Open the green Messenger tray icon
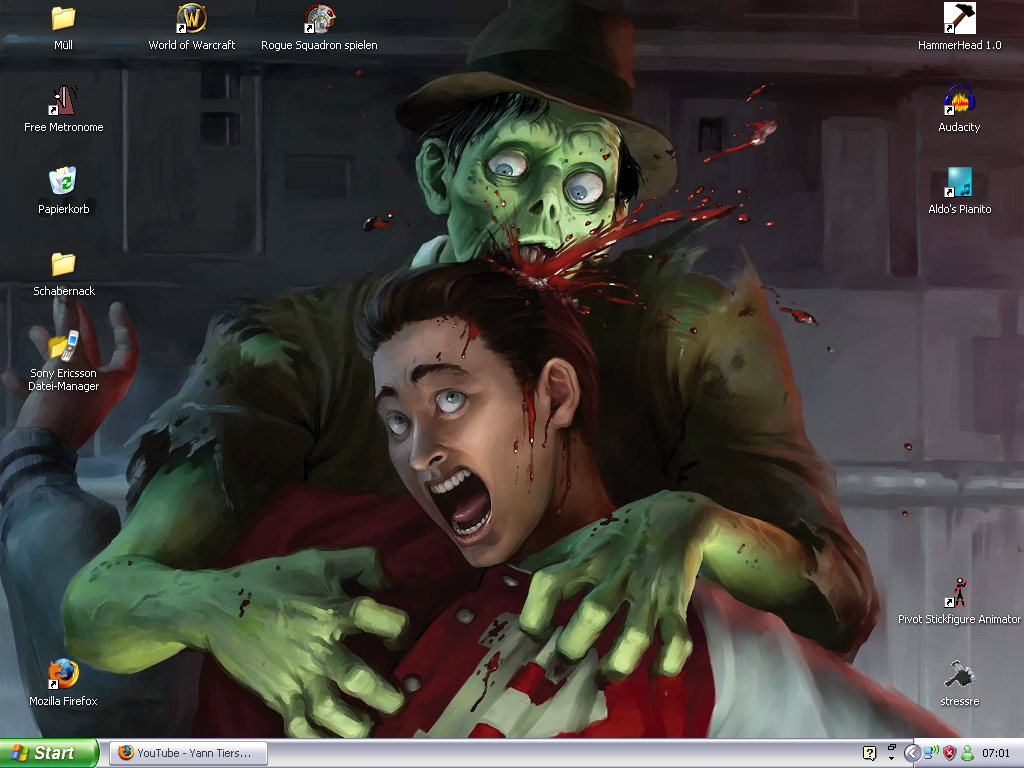This screenshot has height=768, width=1024. click(x=967, y=753)
